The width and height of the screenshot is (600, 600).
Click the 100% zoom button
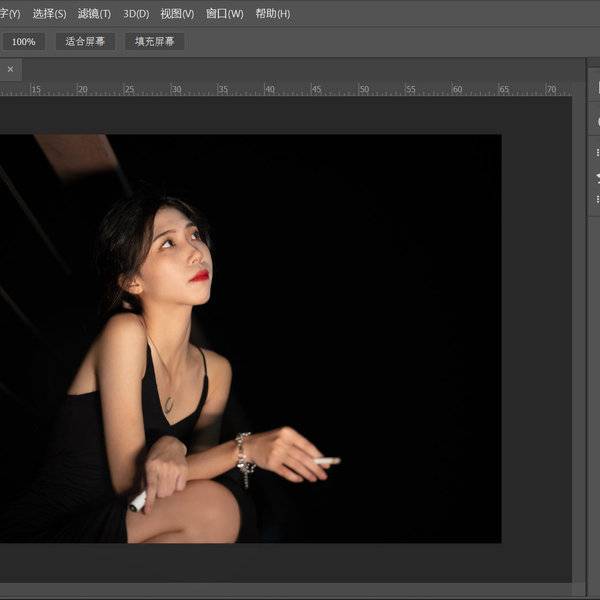coord(24,42)
